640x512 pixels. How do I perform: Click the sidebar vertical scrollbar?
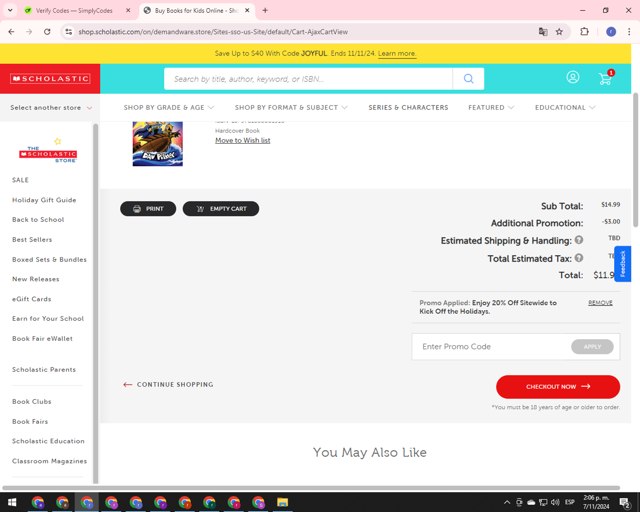point(96,303)
